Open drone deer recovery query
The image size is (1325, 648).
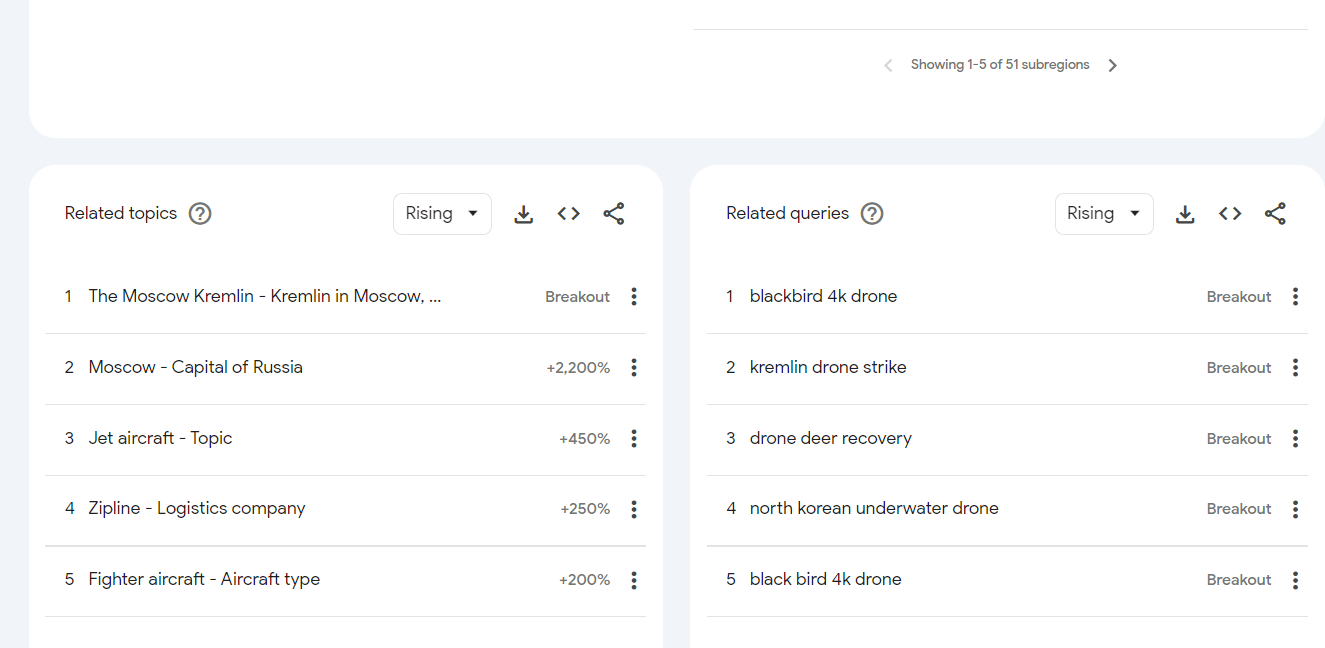pos(831,438)
